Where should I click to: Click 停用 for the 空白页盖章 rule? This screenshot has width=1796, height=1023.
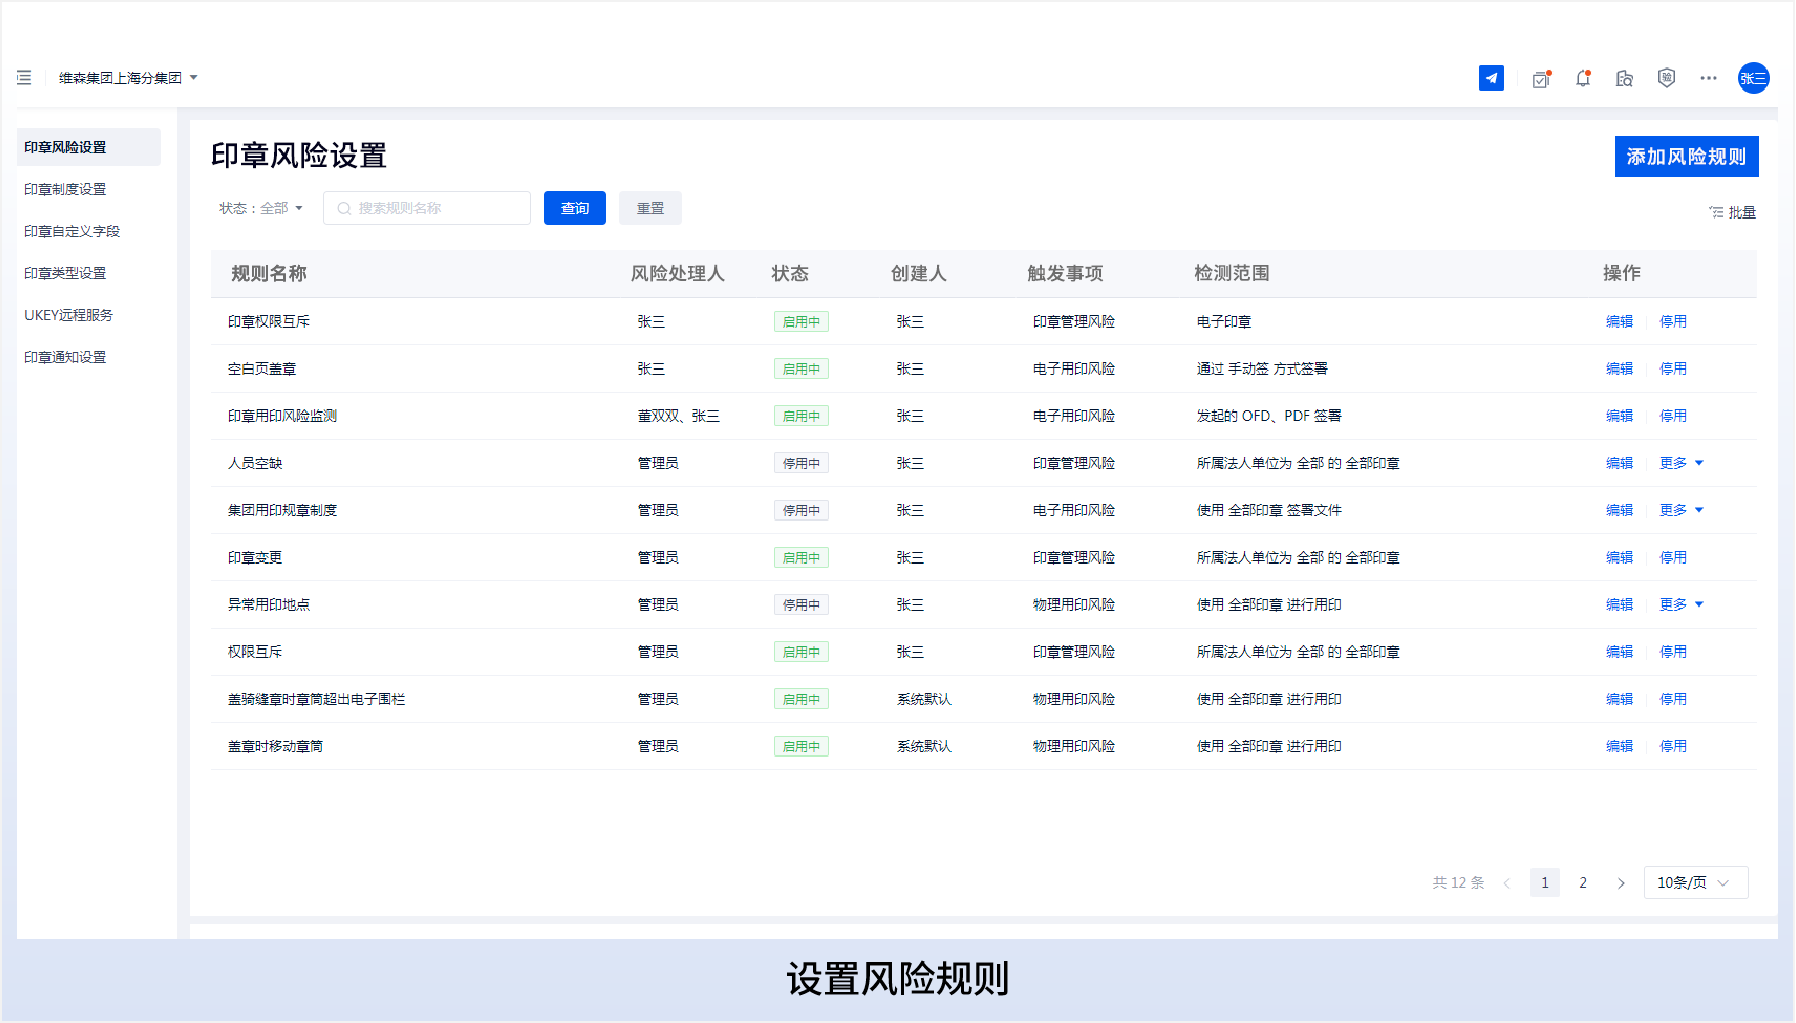pos(1673,369)
